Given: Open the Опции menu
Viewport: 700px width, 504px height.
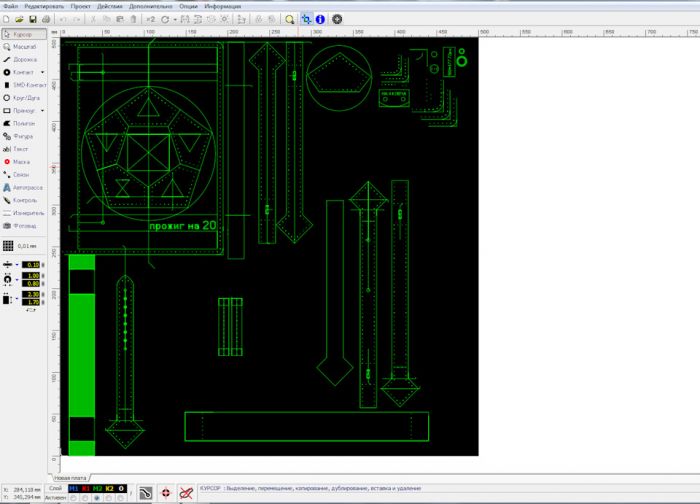Looking at the screenshot, I should coord(188,6).
